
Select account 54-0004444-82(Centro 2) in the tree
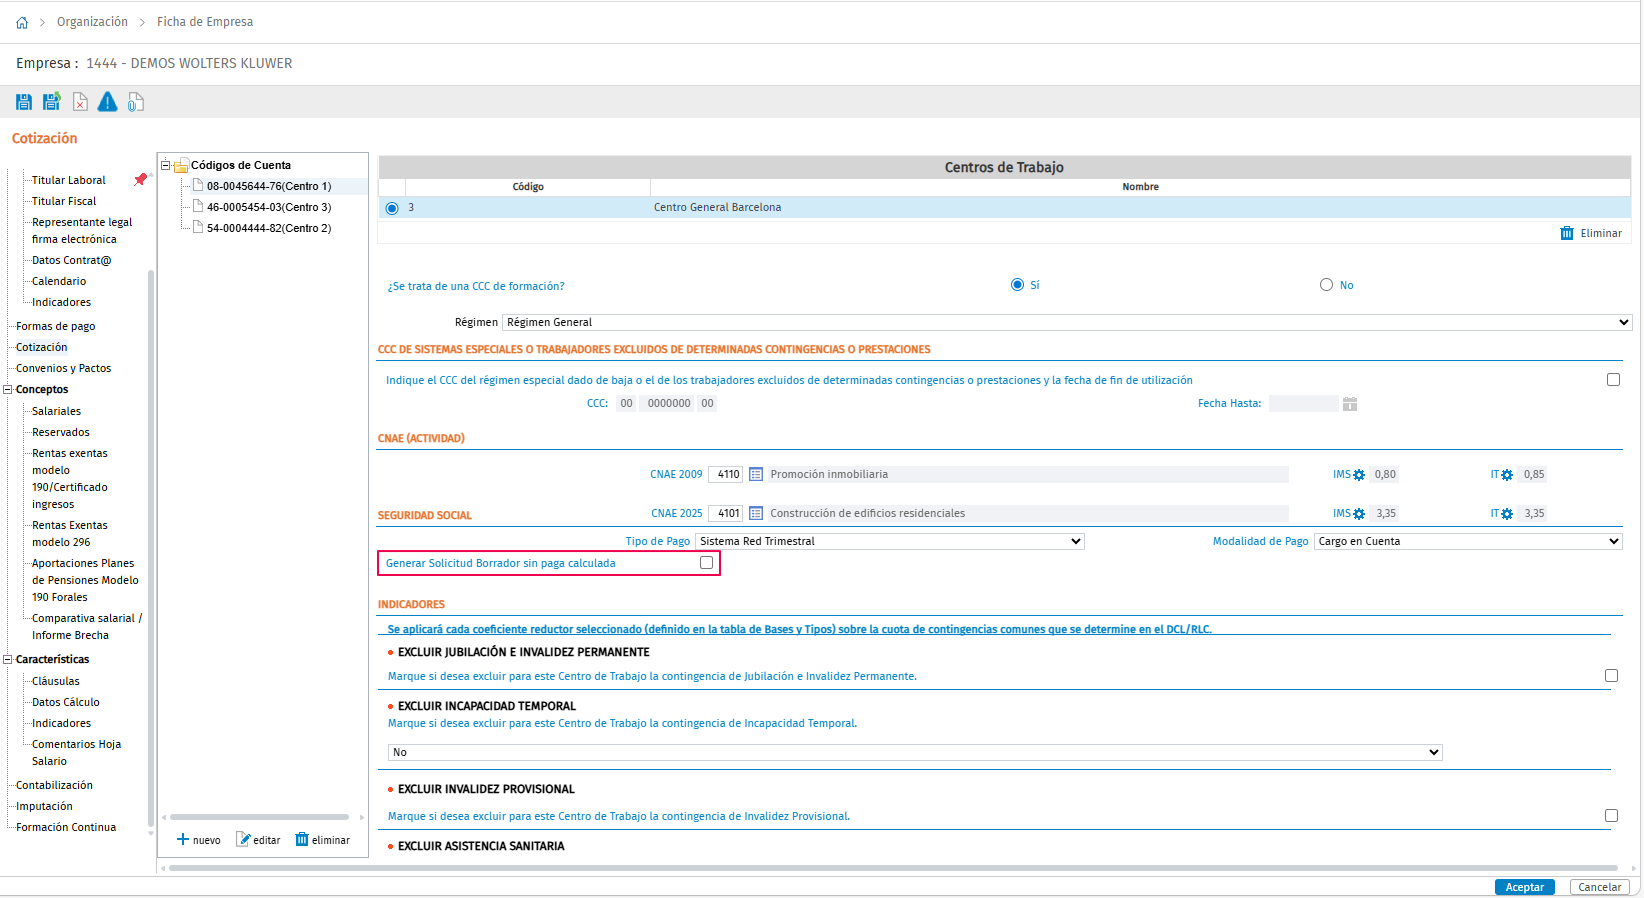269,228
